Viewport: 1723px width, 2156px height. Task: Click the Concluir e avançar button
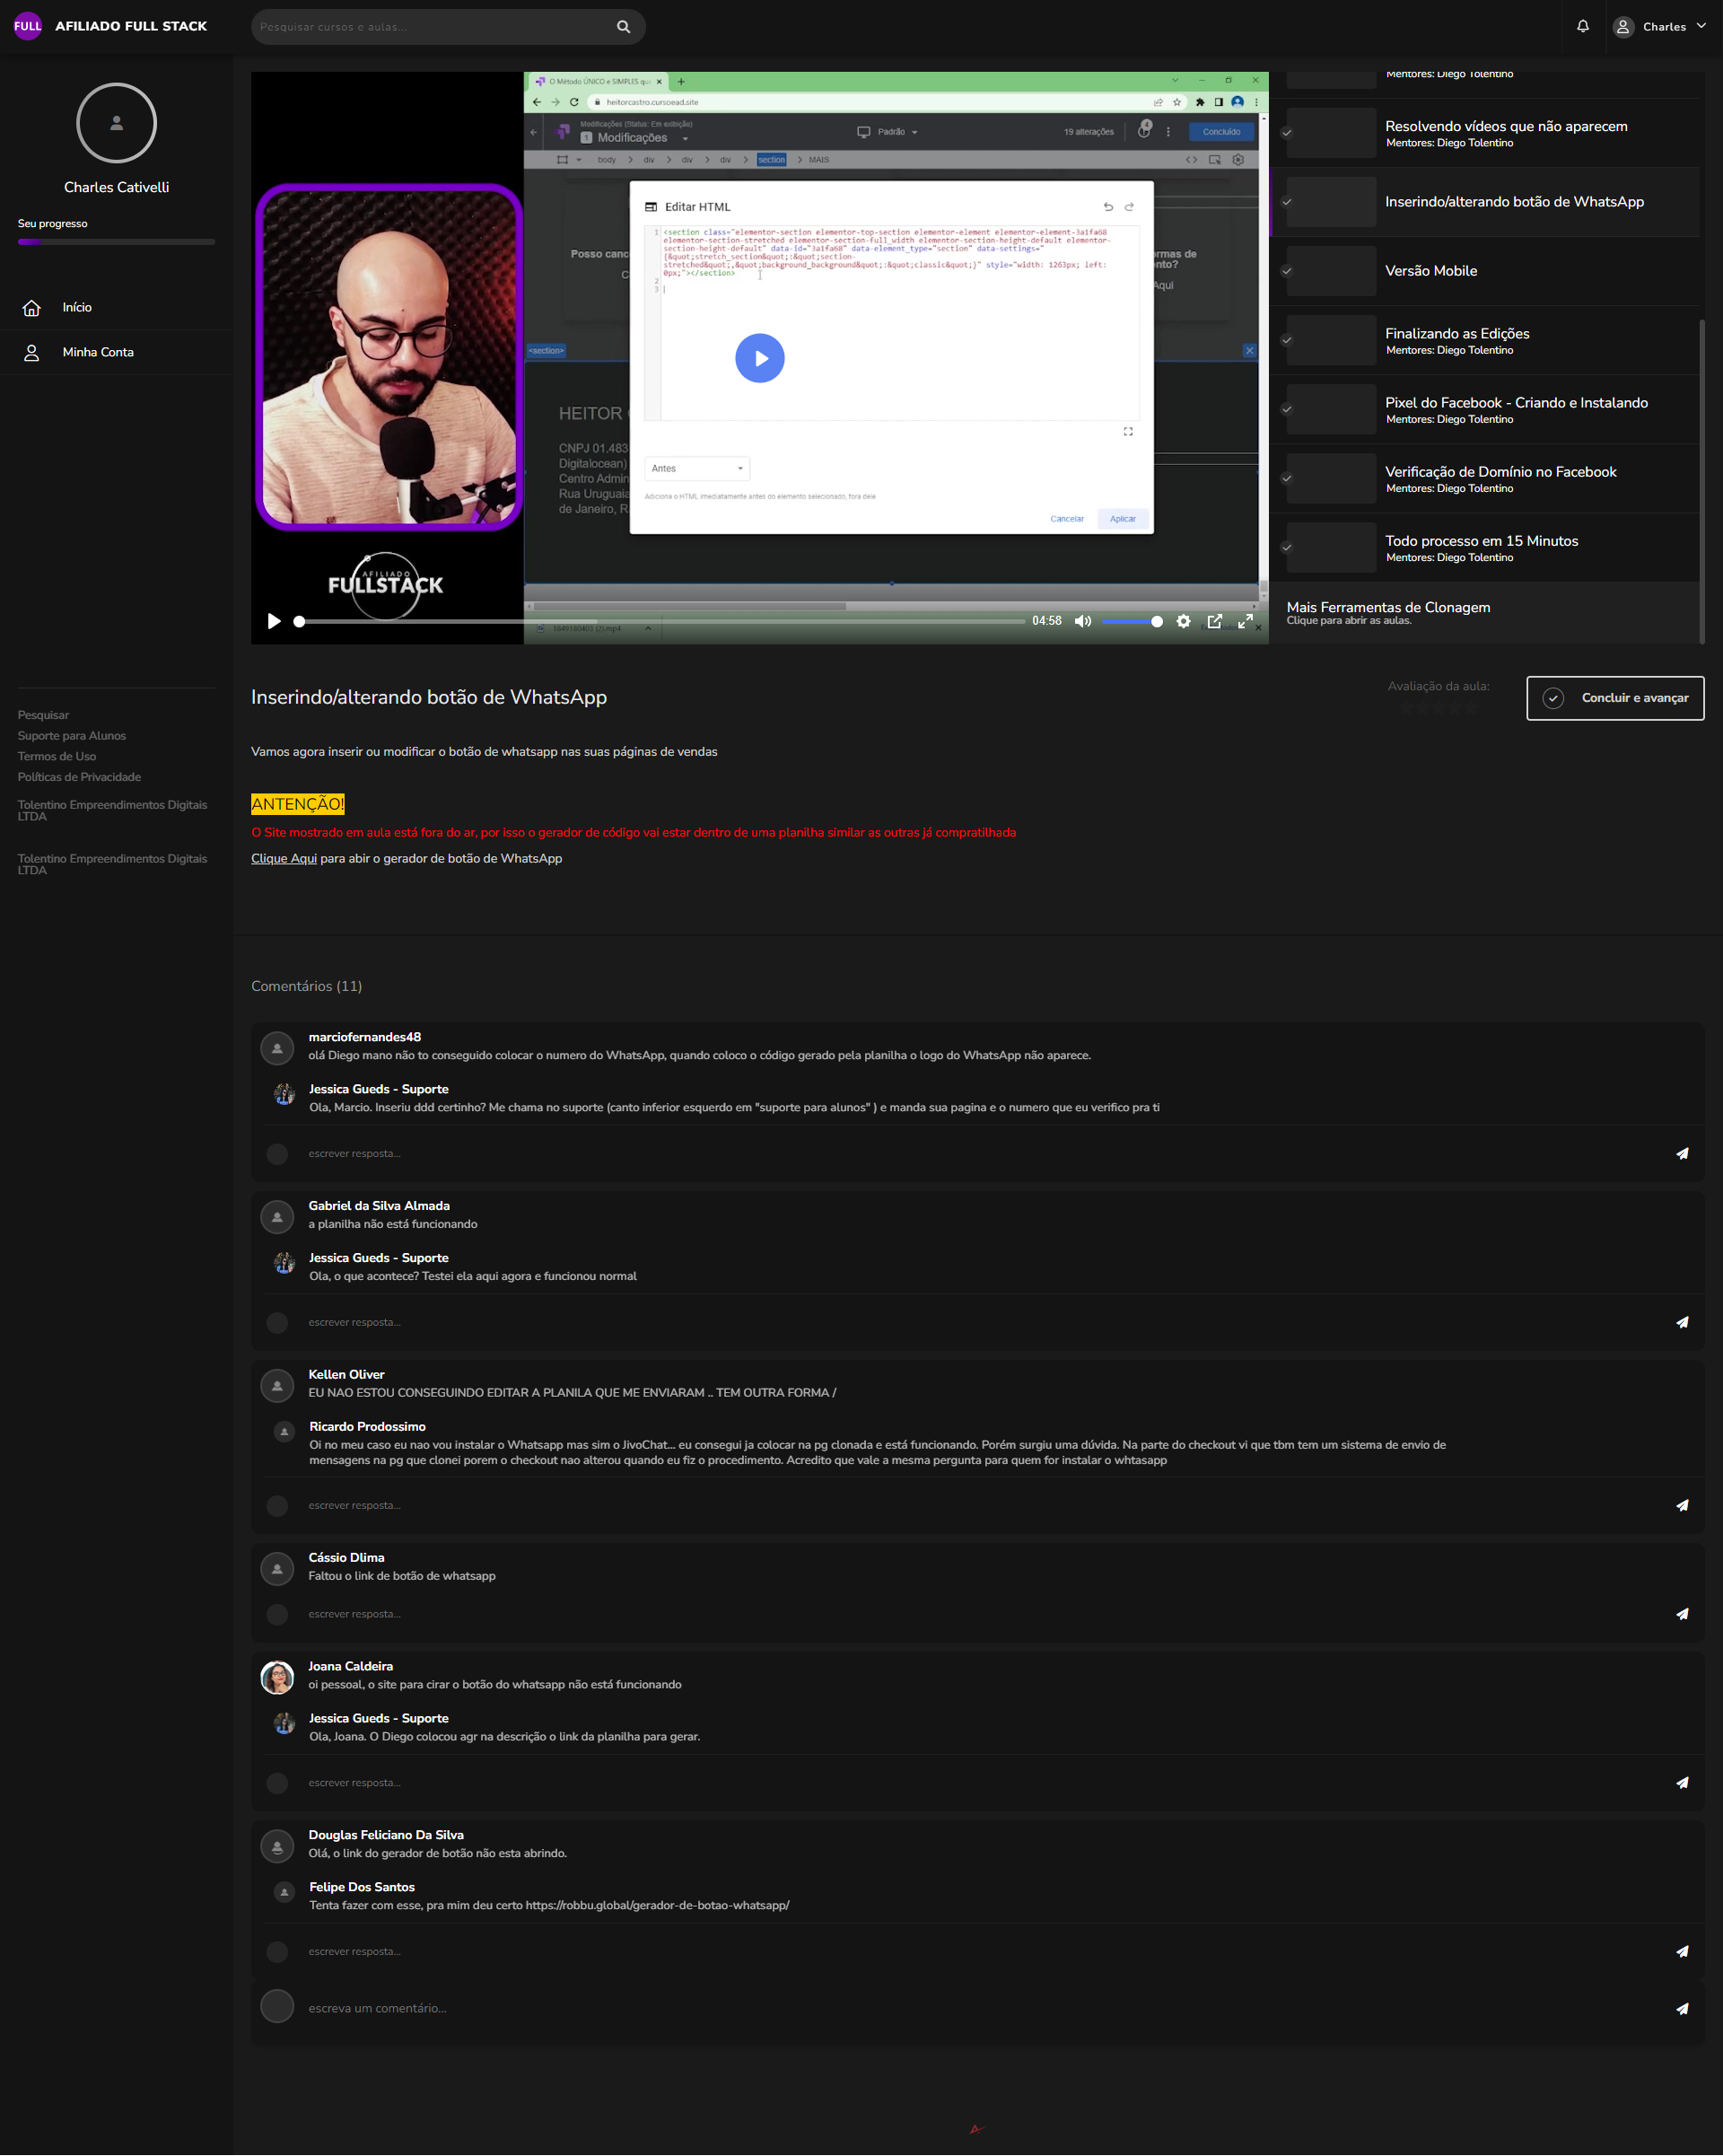point(1614,698)
